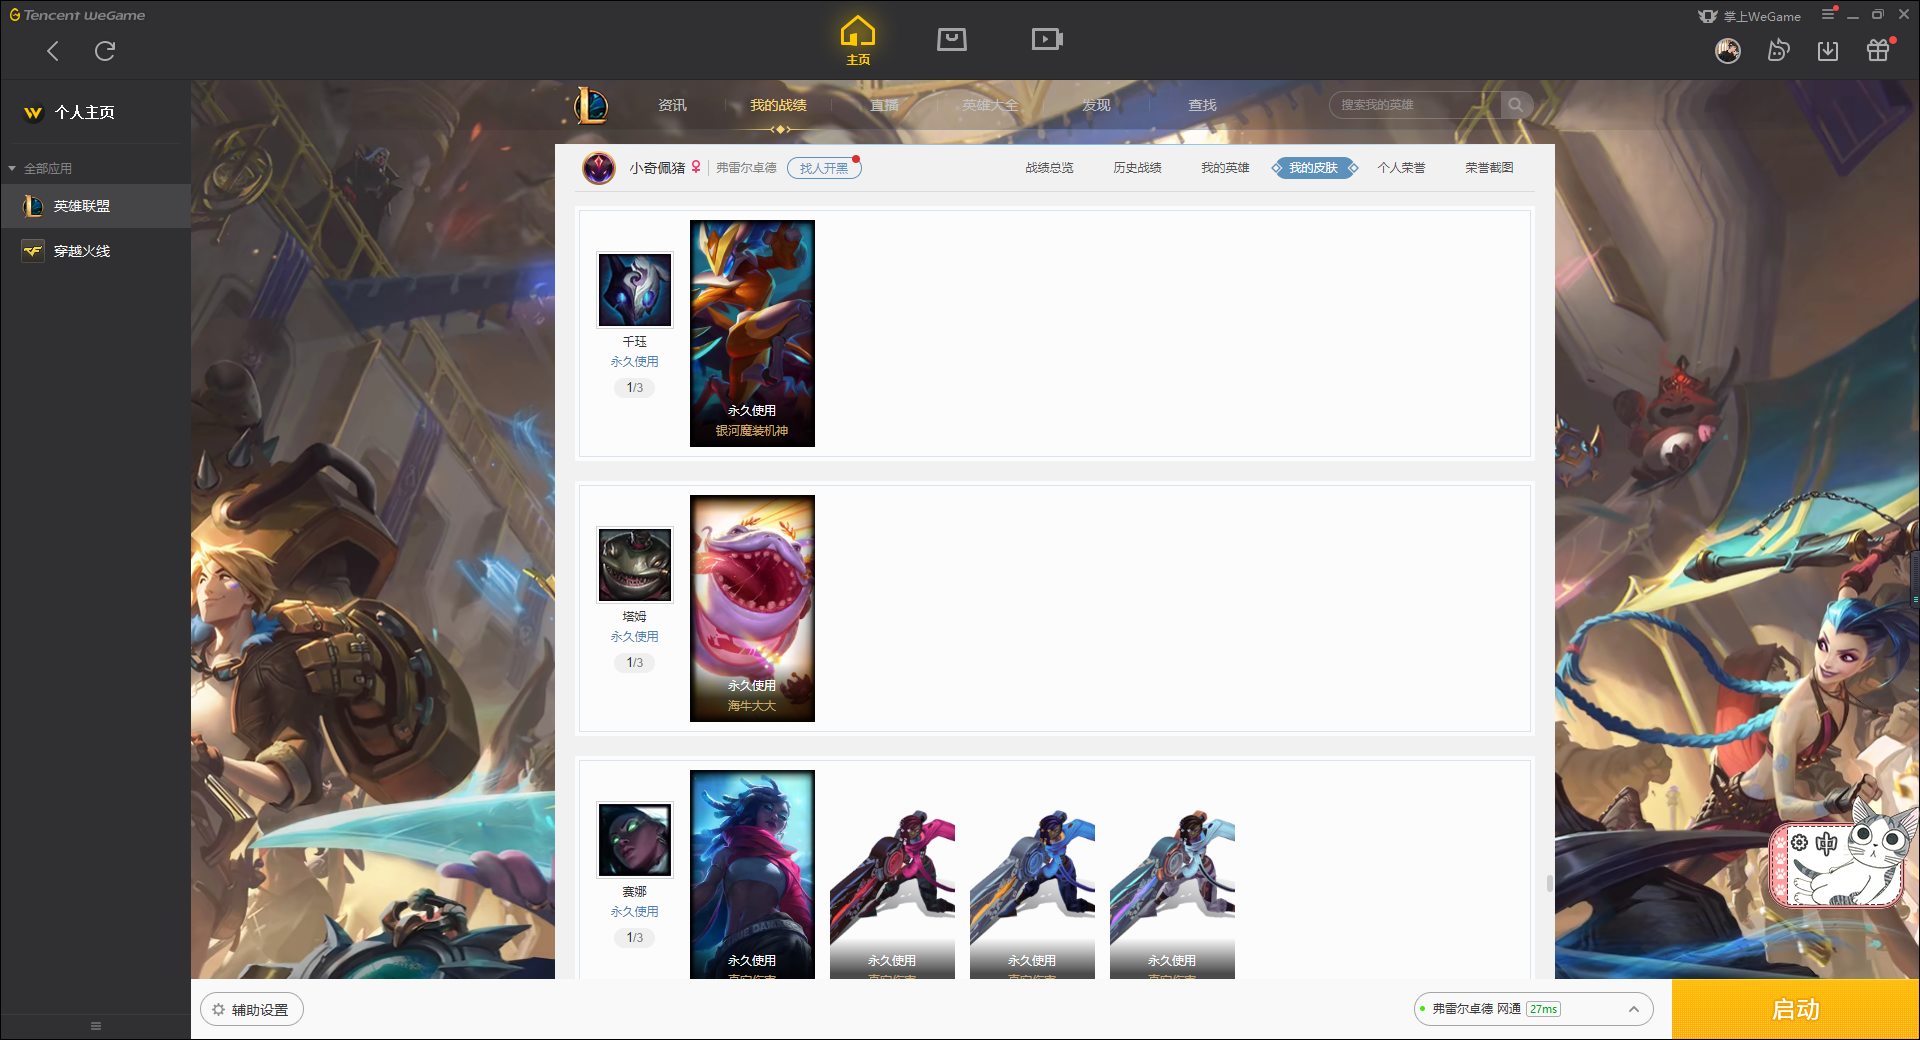Open the 英雄大全 tab
1920x1040 pixels.
coord(990,105)
